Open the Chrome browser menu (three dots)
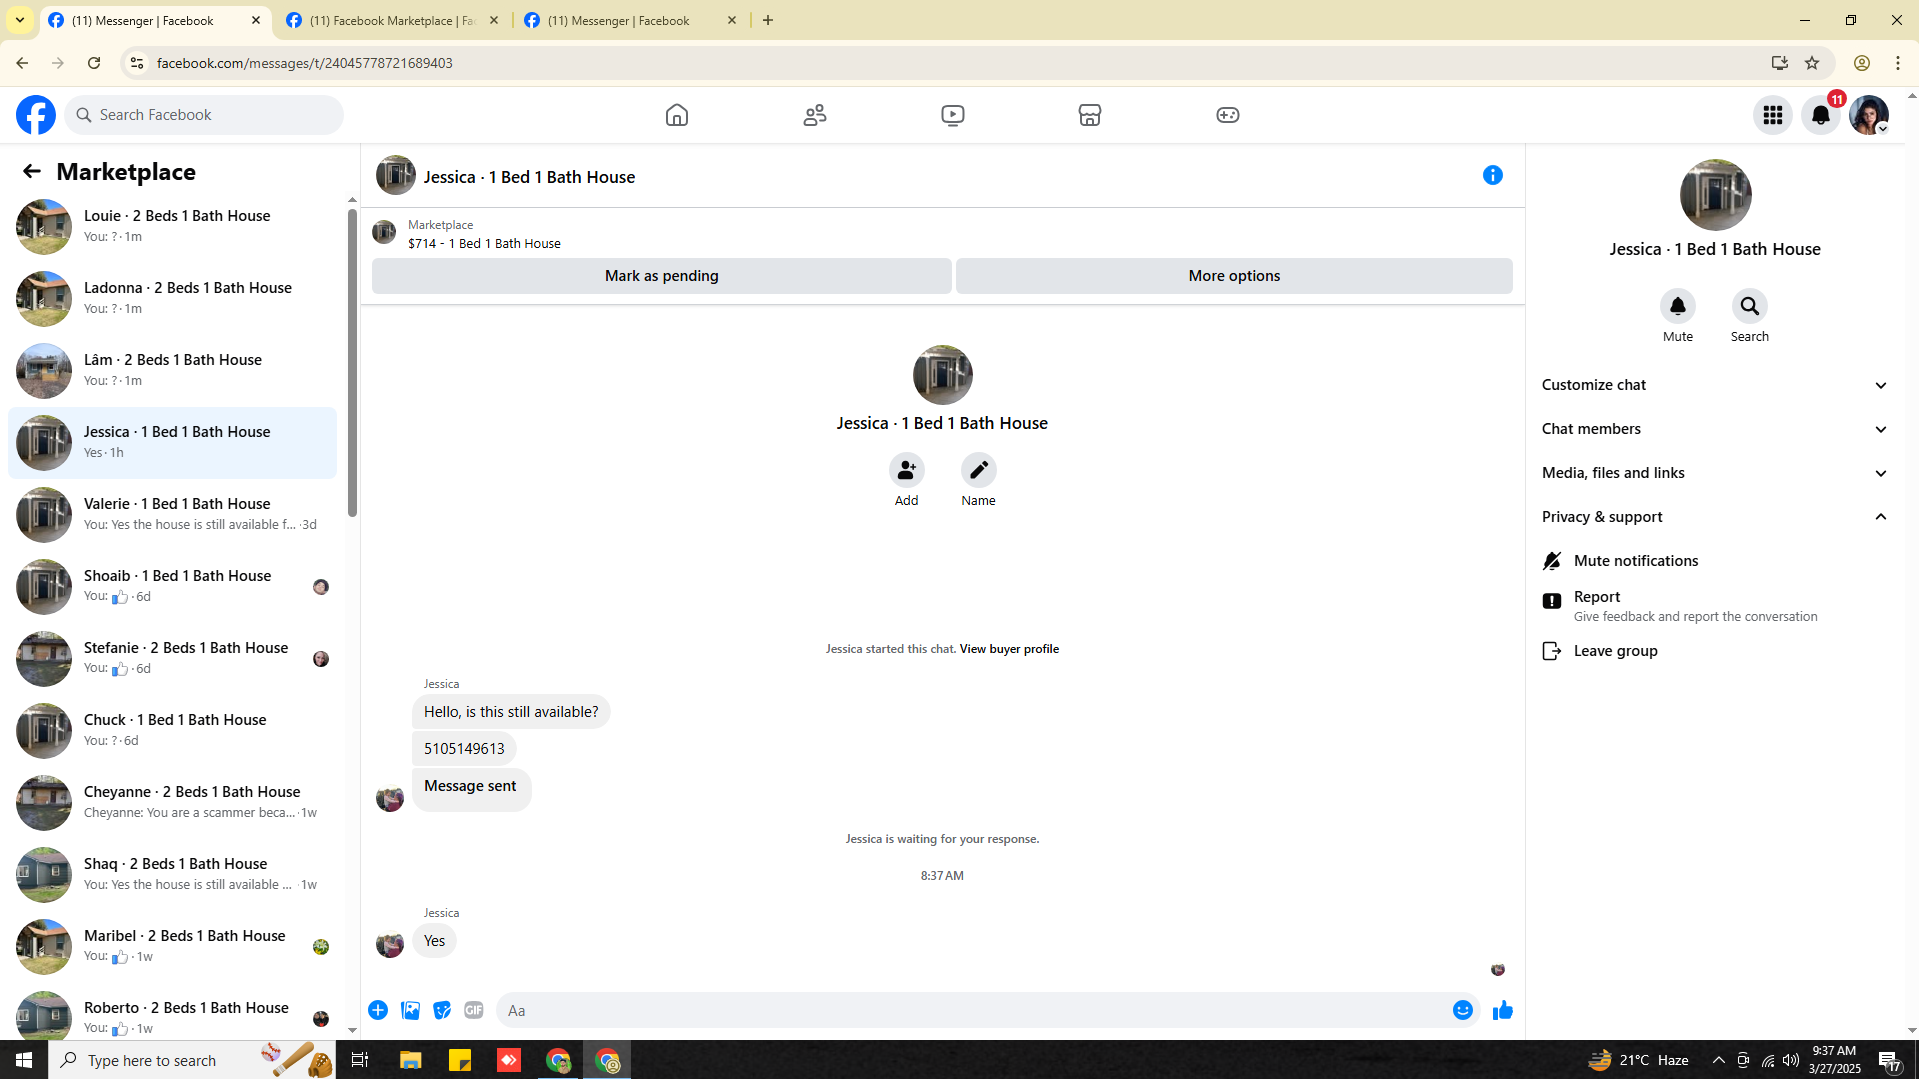Viewport: 1919px width, 1079px height. point(1898,63)
